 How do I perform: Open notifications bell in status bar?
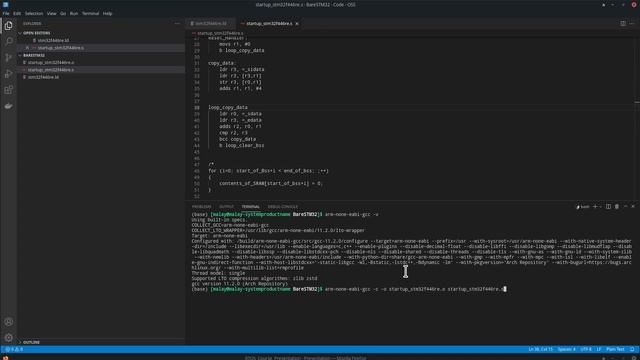pos(632,349)
